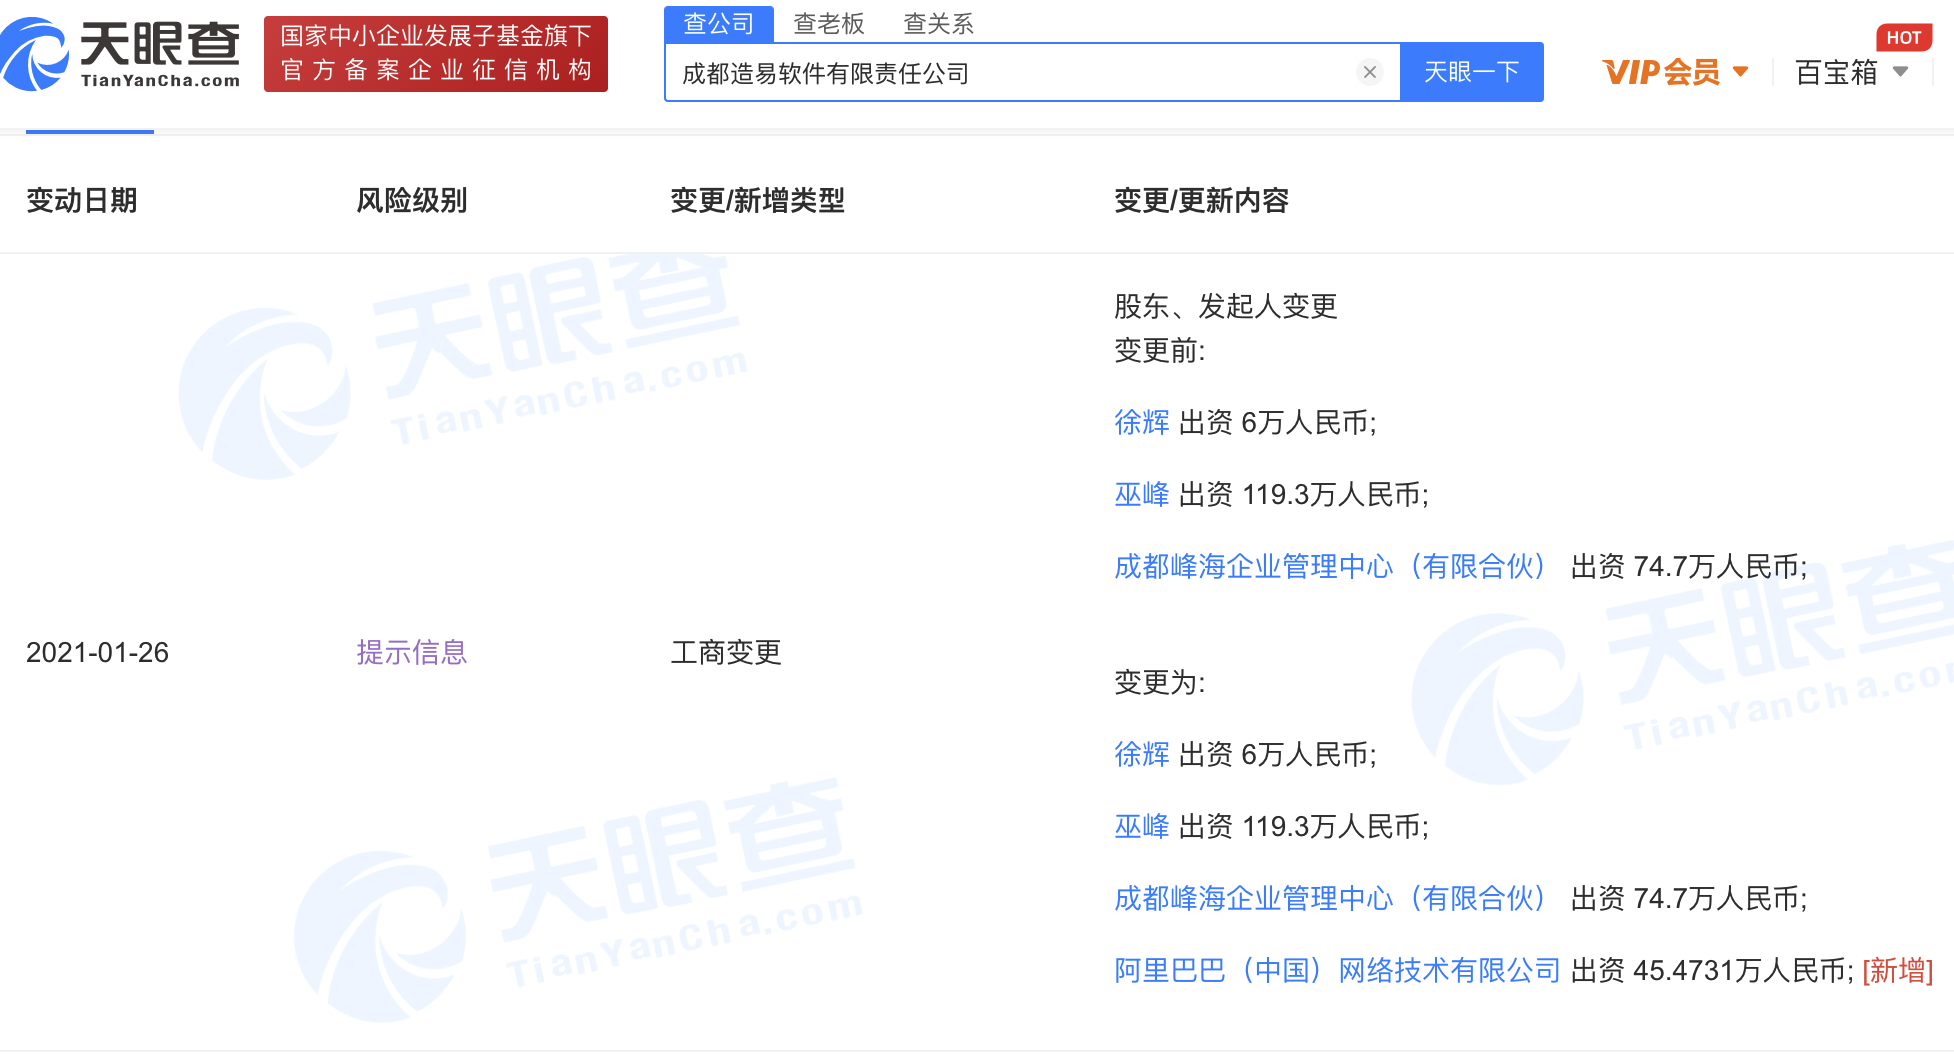Click the 变动日期 column header

[x=82, y=200]
